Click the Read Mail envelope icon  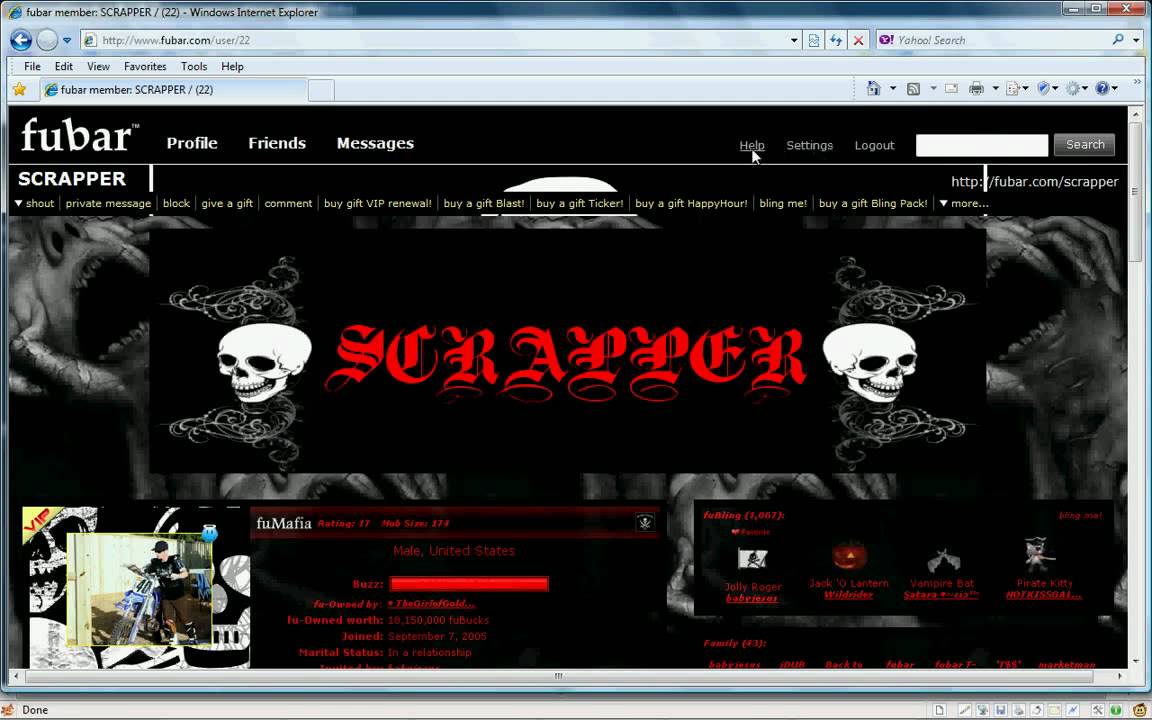tap(951, 89)
